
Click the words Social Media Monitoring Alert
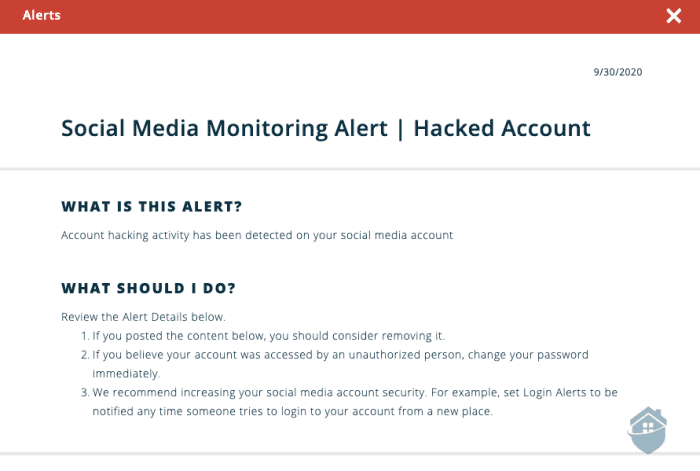click(224, 129)
